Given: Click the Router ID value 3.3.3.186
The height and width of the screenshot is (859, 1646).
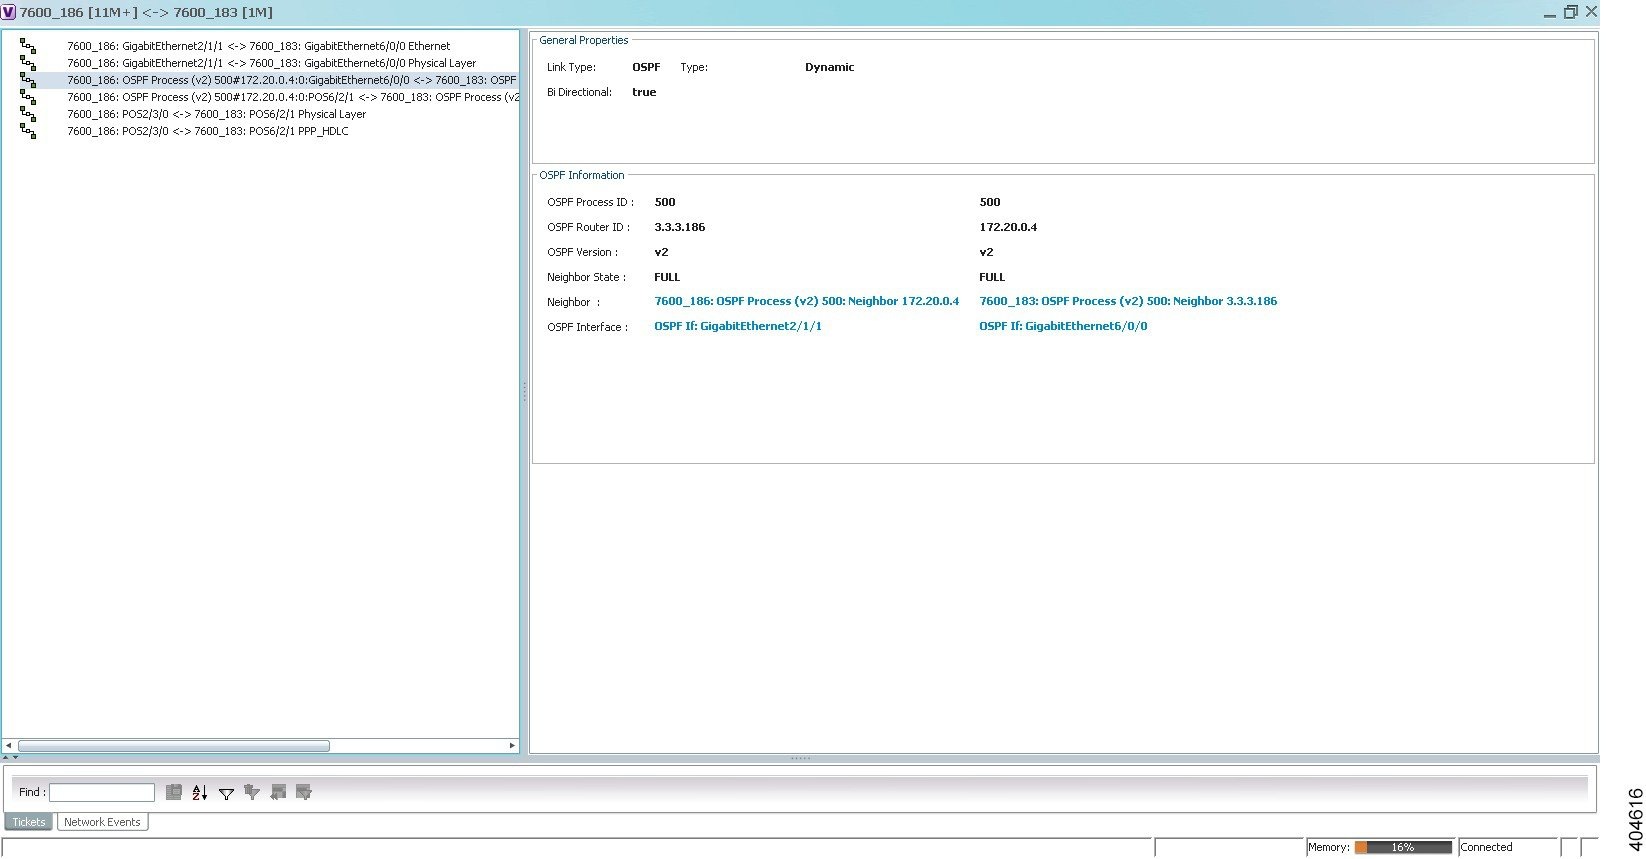Looking at the screenshot, I should click(680, 227).
